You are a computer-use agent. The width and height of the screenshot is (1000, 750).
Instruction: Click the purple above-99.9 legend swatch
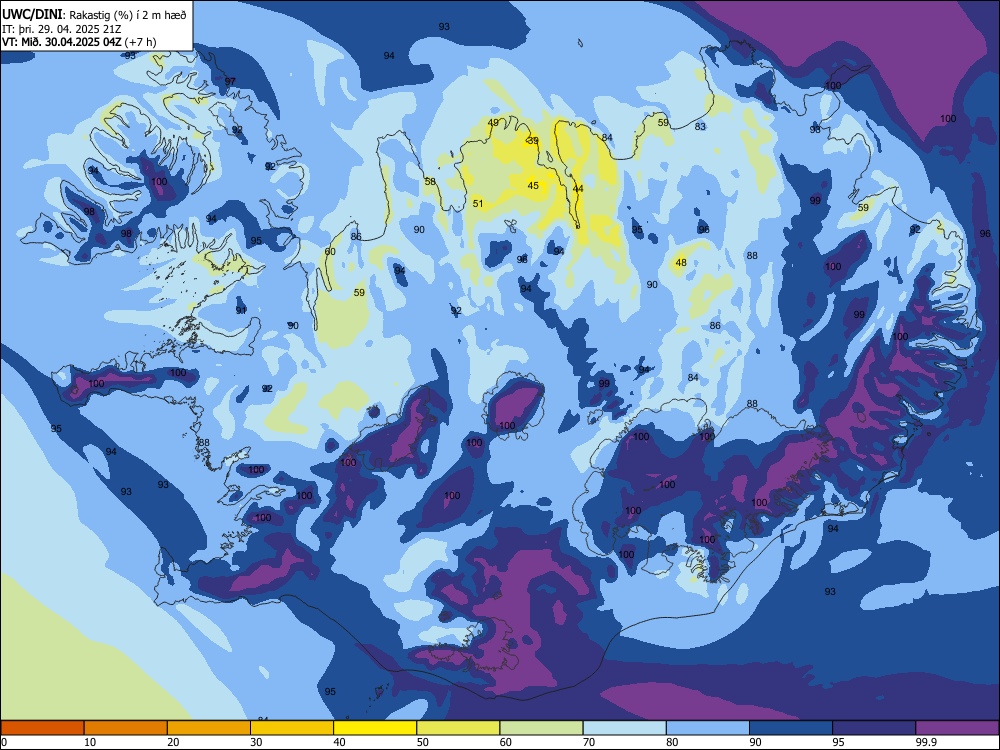point(957,728)
